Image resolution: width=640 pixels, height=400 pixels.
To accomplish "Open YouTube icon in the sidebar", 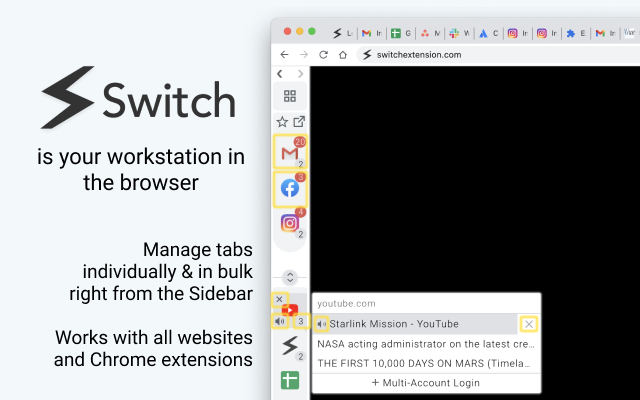I will pyautogui.click(x=290, y=310).
